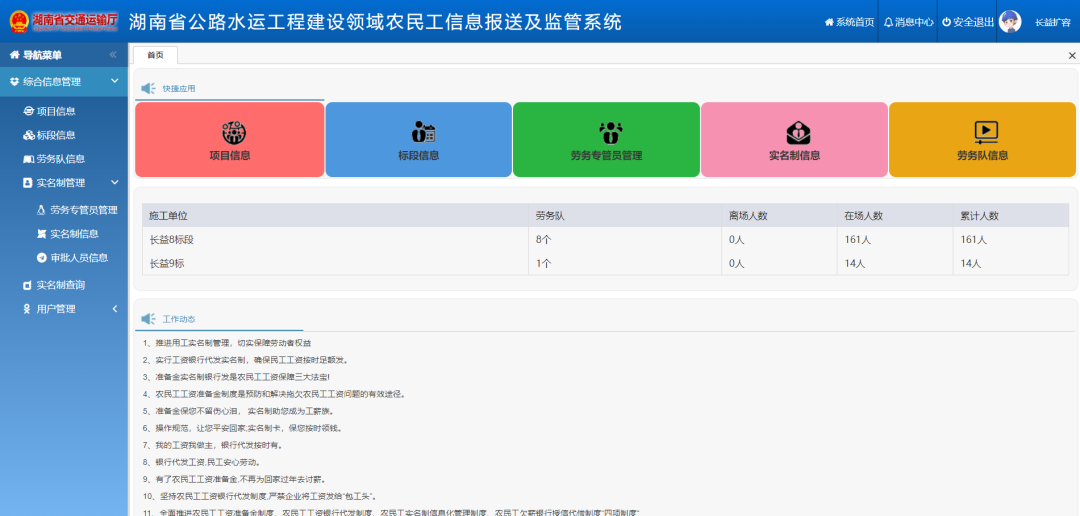Screen dimensions: 1080x516
Task: Expand the 用户管理 menu
Action: point(114,309)
